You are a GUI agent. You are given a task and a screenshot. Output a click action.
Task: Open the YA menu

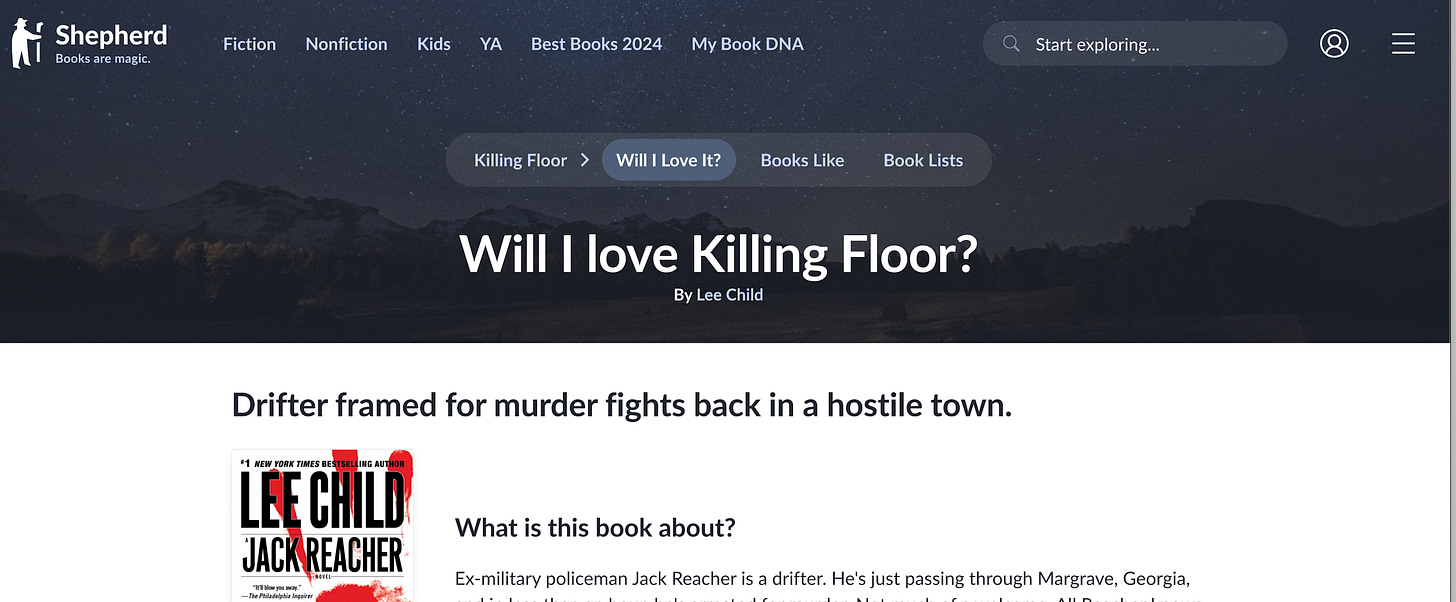(490, 44)
